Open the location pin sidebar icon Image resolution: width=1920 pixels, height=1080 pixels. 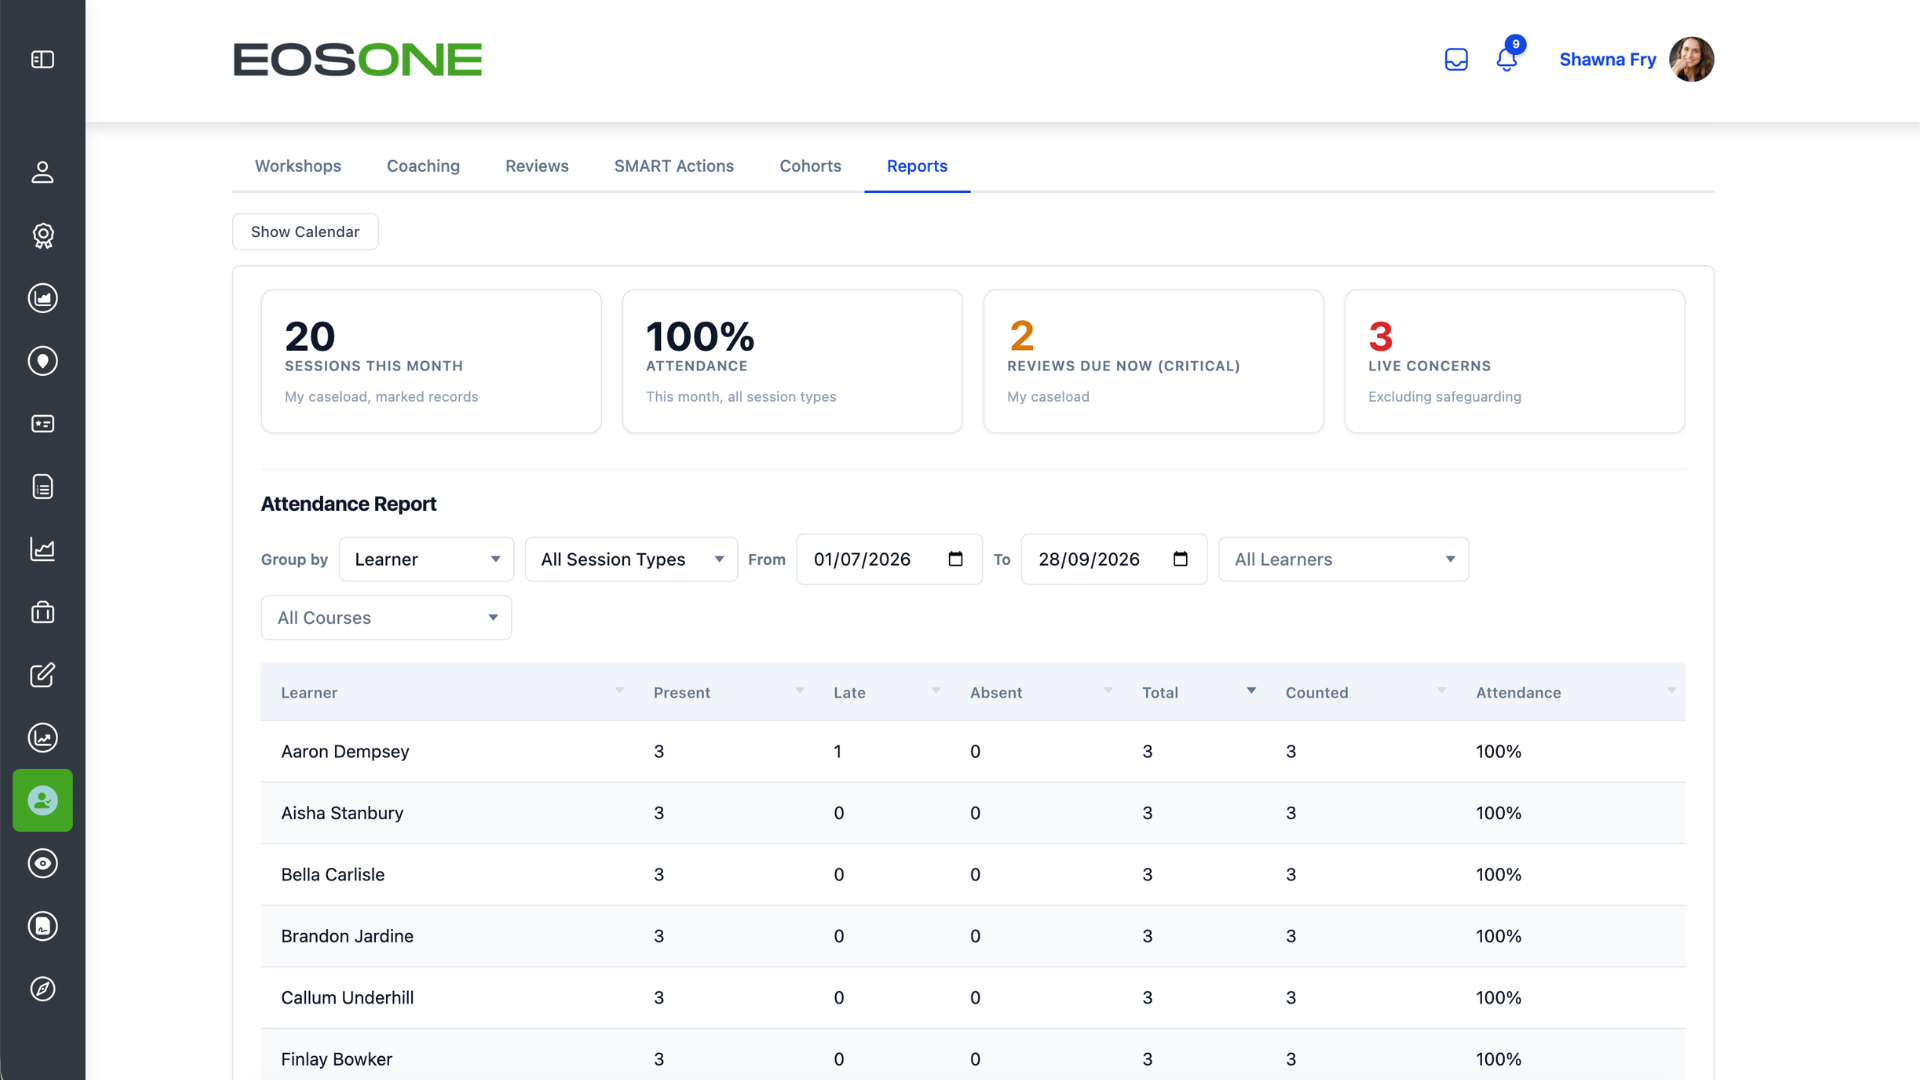tap(42, 361)
